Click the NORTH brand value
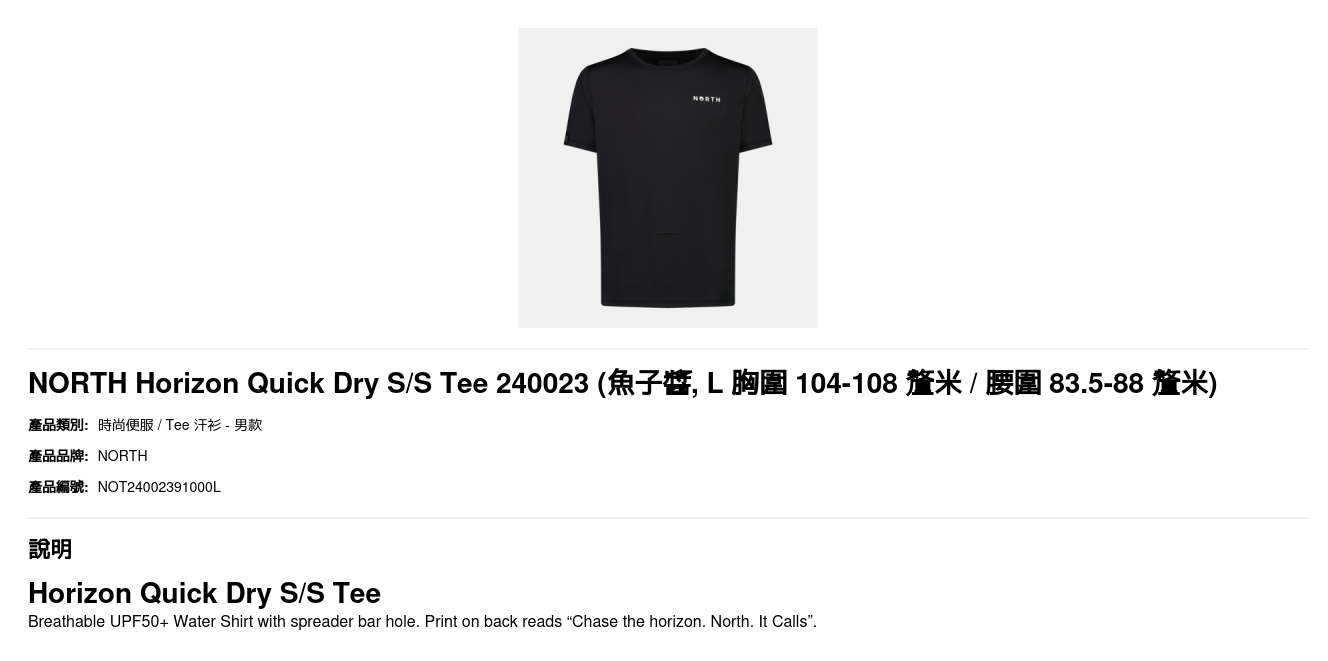The width and height of the screenshot is (1328, 661). (122, 456)
